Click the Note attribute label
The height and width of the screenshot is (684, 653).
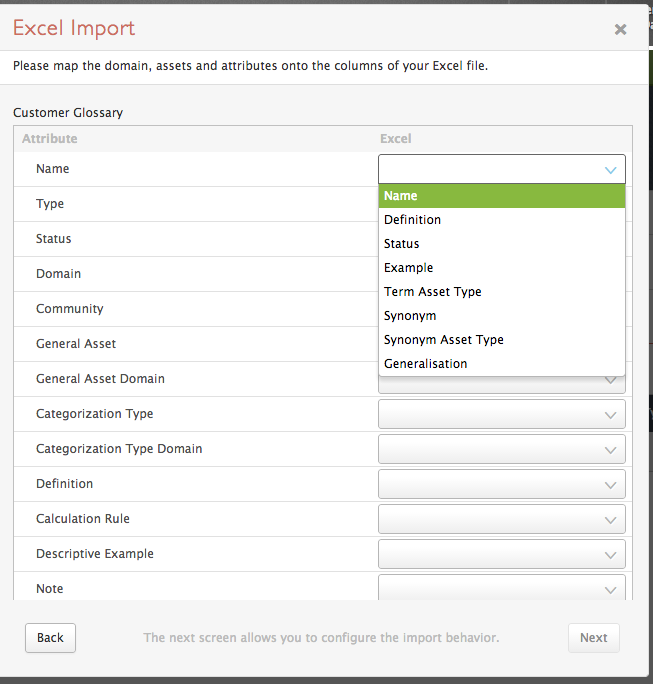(x=50, y=589)
